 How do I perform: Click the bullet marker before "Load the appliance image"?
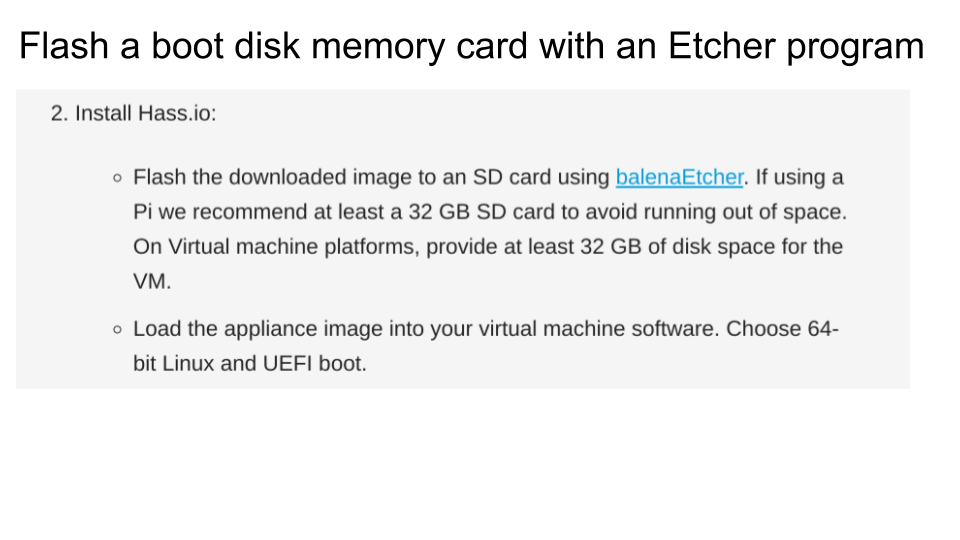(118, 329)
